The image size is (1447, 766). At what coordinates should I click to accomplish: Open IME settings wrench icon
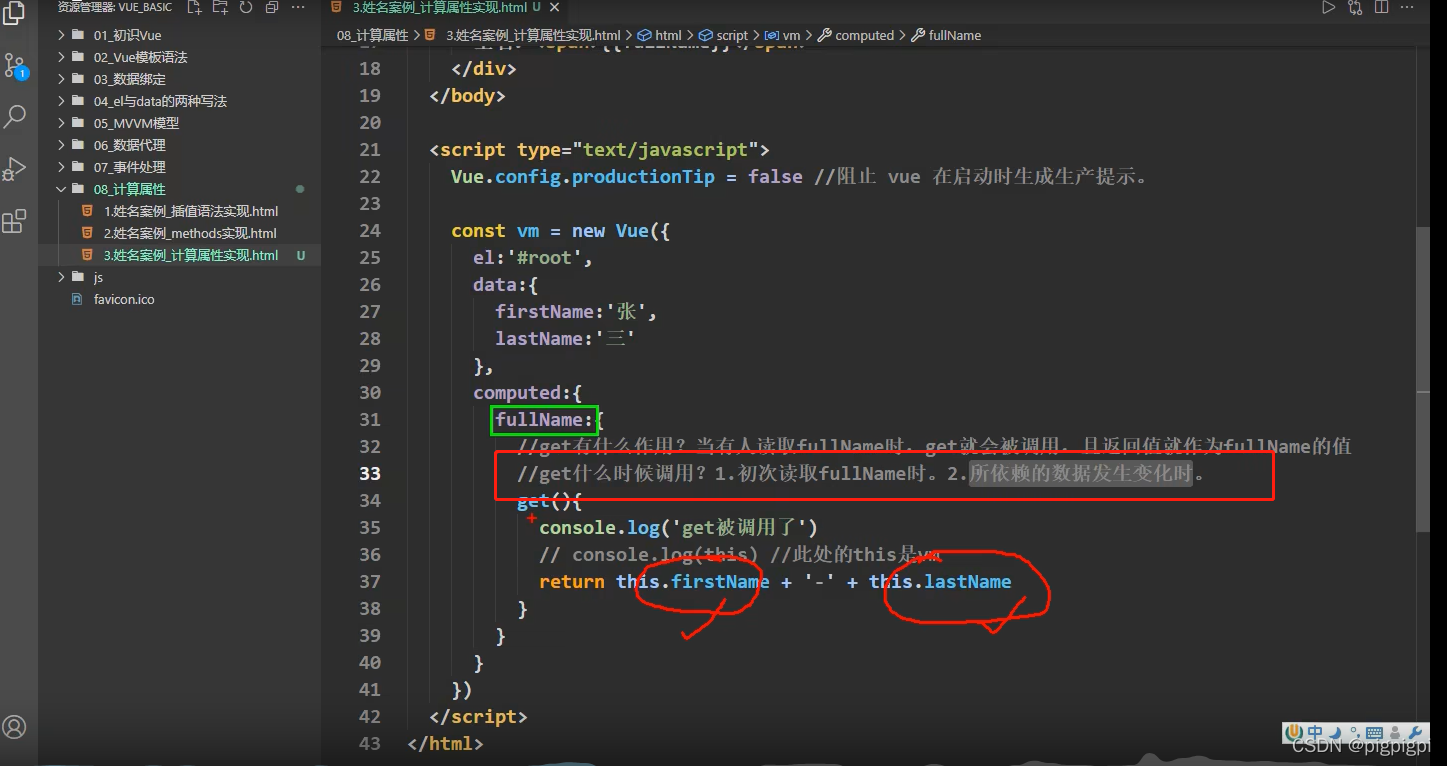1417,734
